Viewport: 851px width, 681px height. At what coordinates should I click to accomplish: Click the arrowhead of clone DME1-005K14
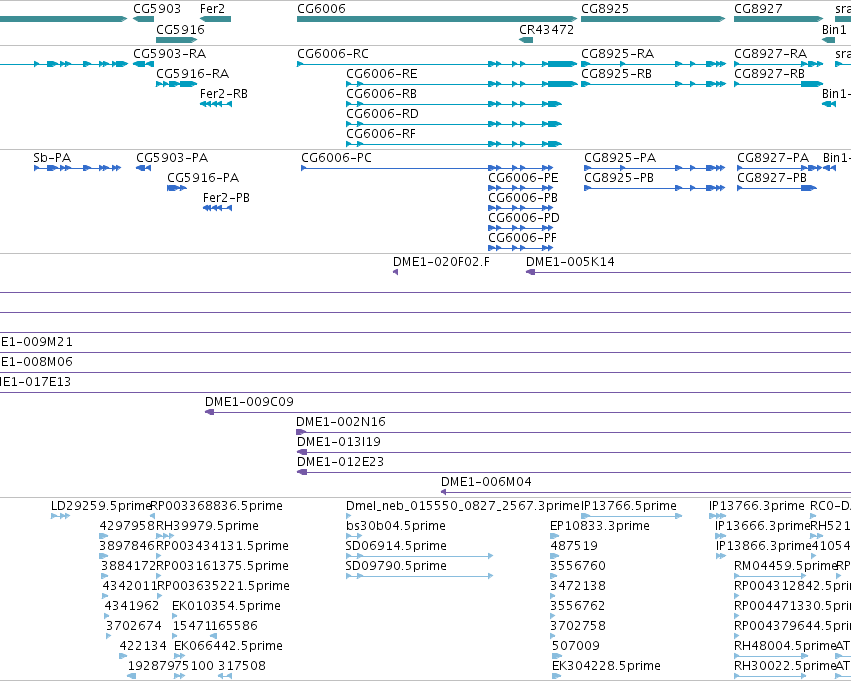531,272
